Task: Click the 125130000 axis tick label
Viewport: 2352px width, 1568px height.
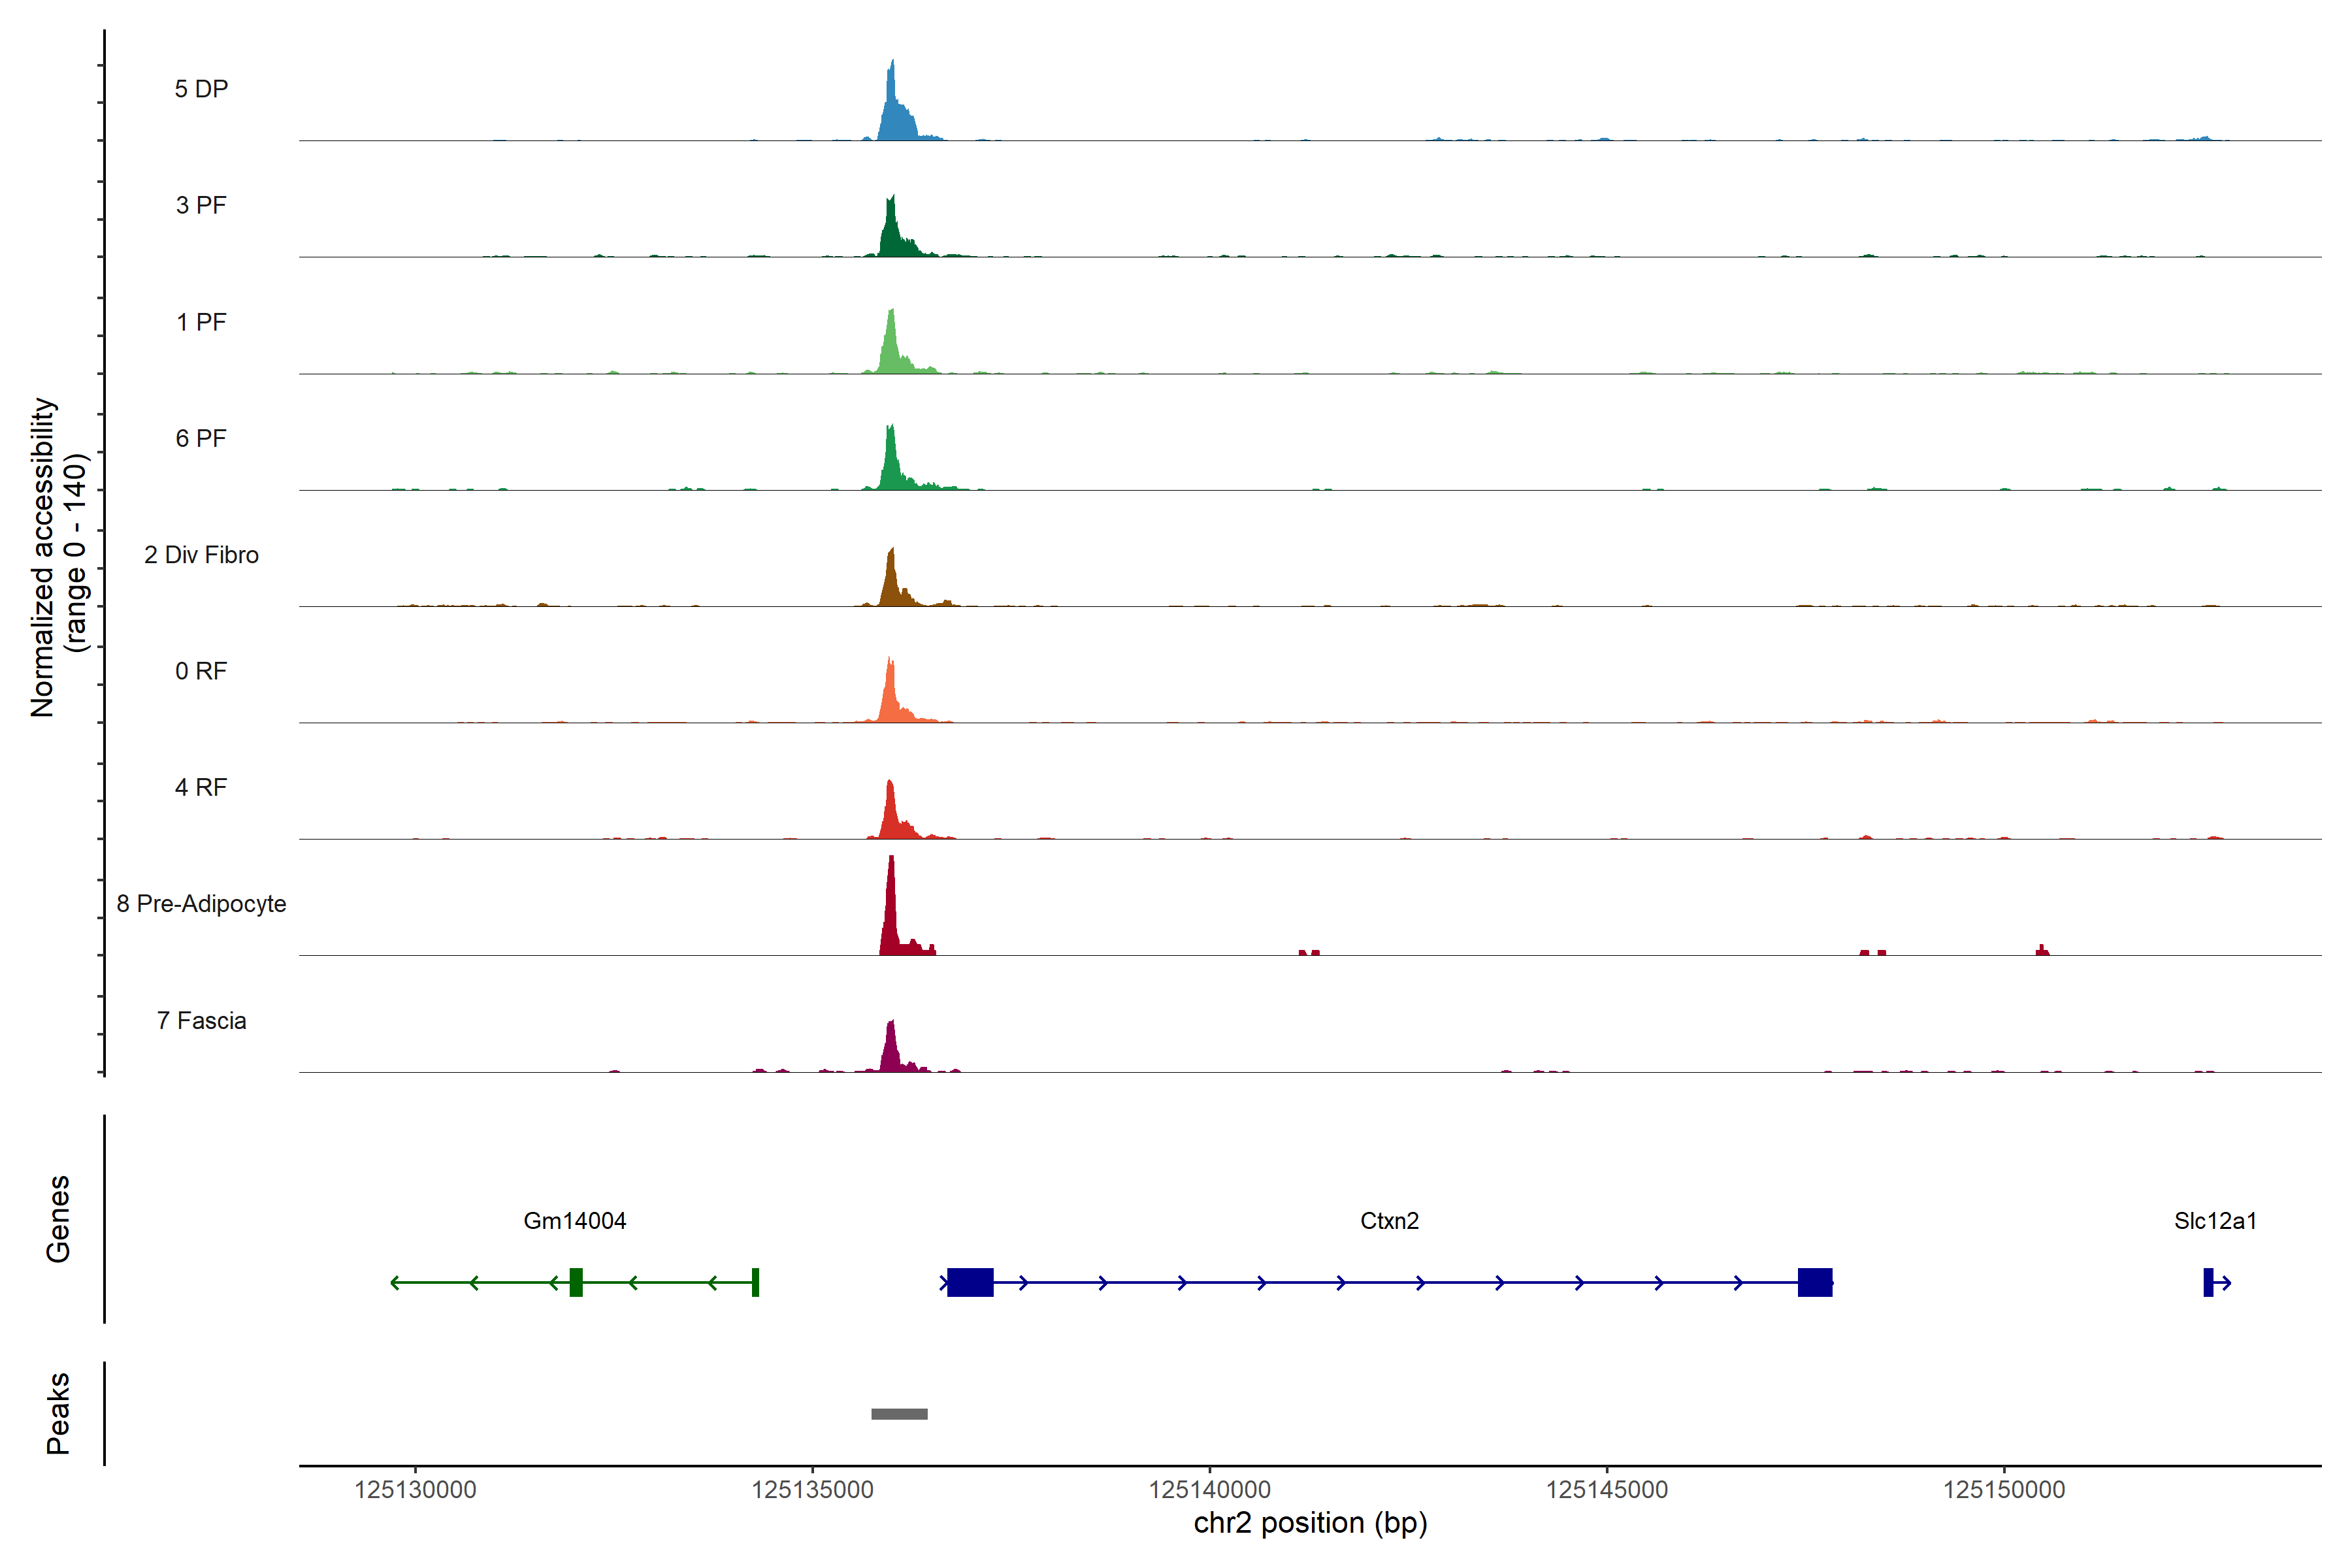Action: point(415,1490)
